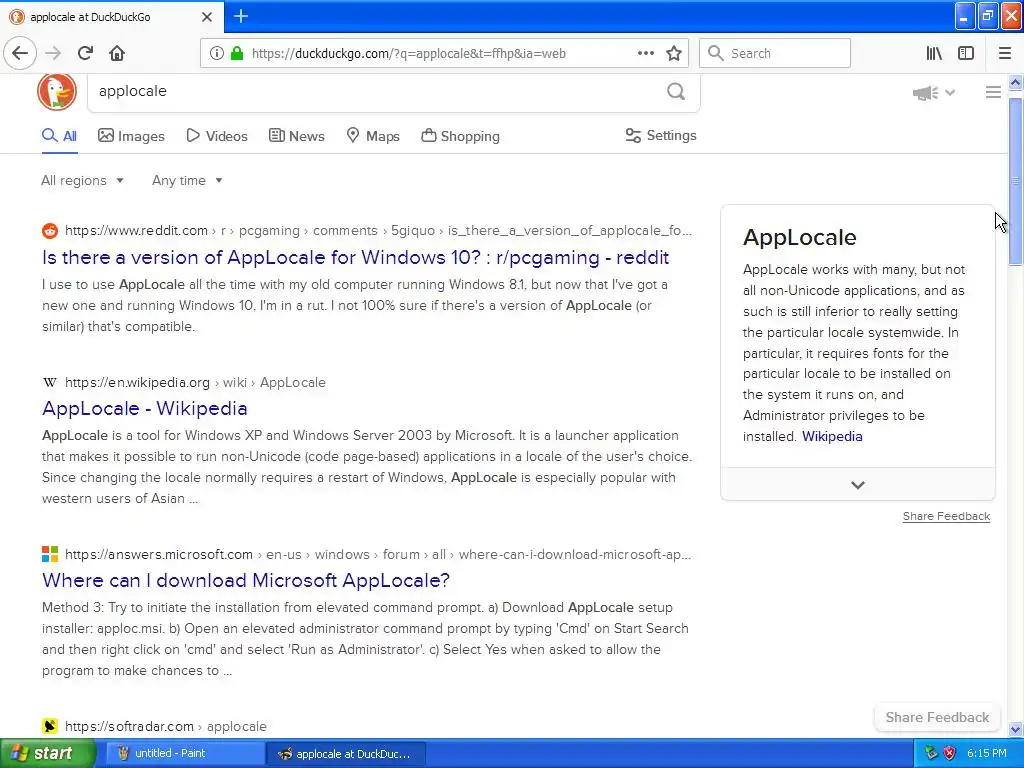Viewport: 1024px width, 768px height.
Task: Open the Any time filter dropdown
Action: pos(187,180)
